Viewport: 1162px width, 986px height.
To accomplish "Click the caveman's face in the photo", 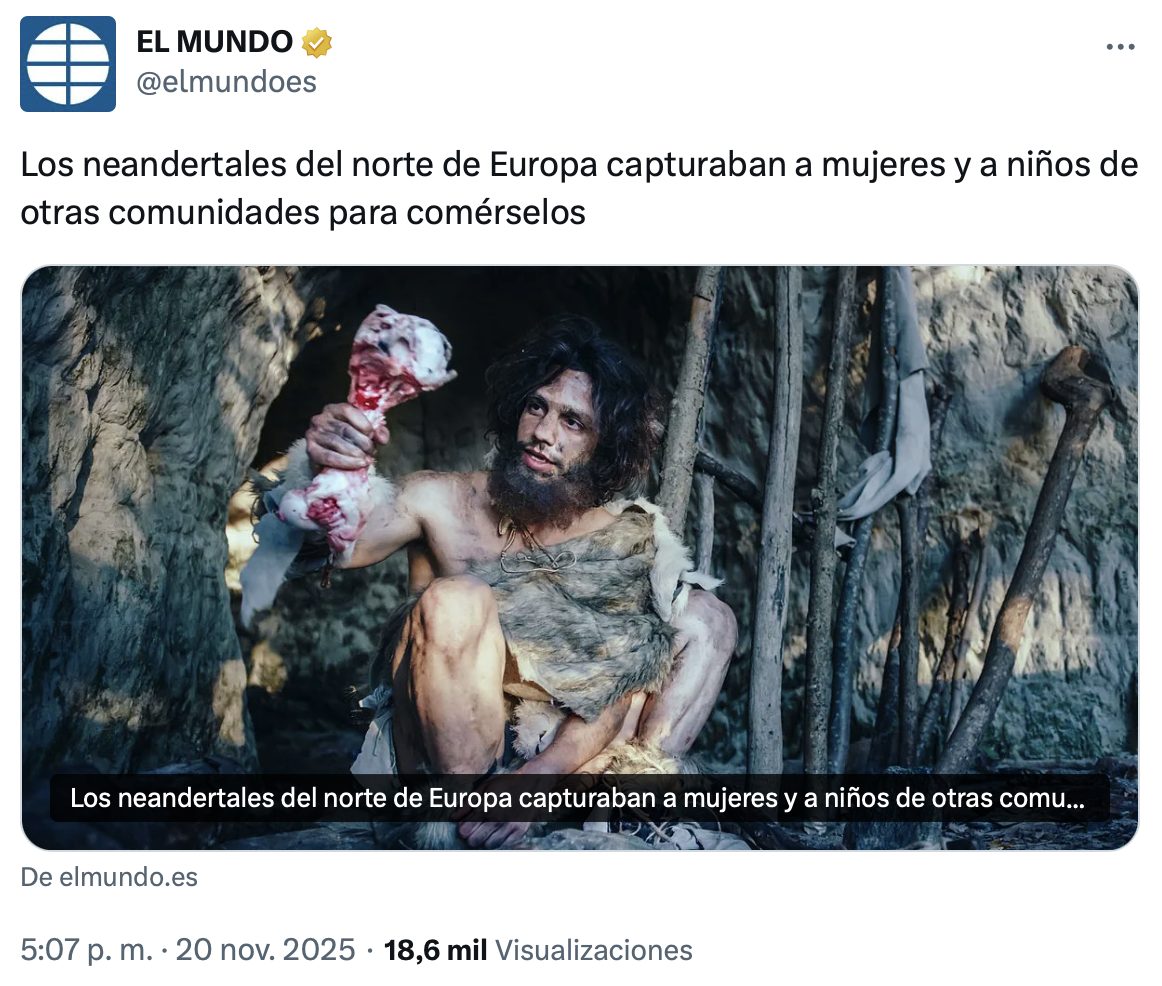I will point(556,430).
